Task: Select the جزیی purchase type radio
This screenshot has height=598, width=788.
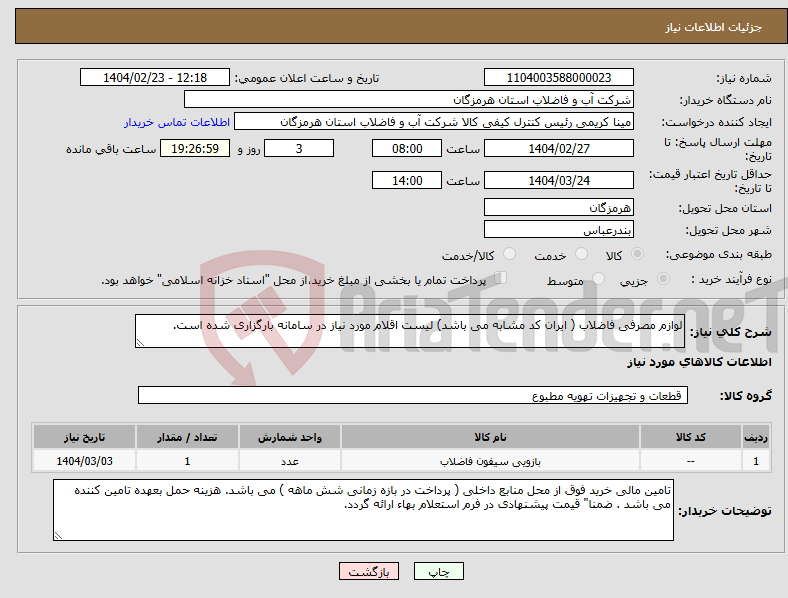Action: coord(663,279)
